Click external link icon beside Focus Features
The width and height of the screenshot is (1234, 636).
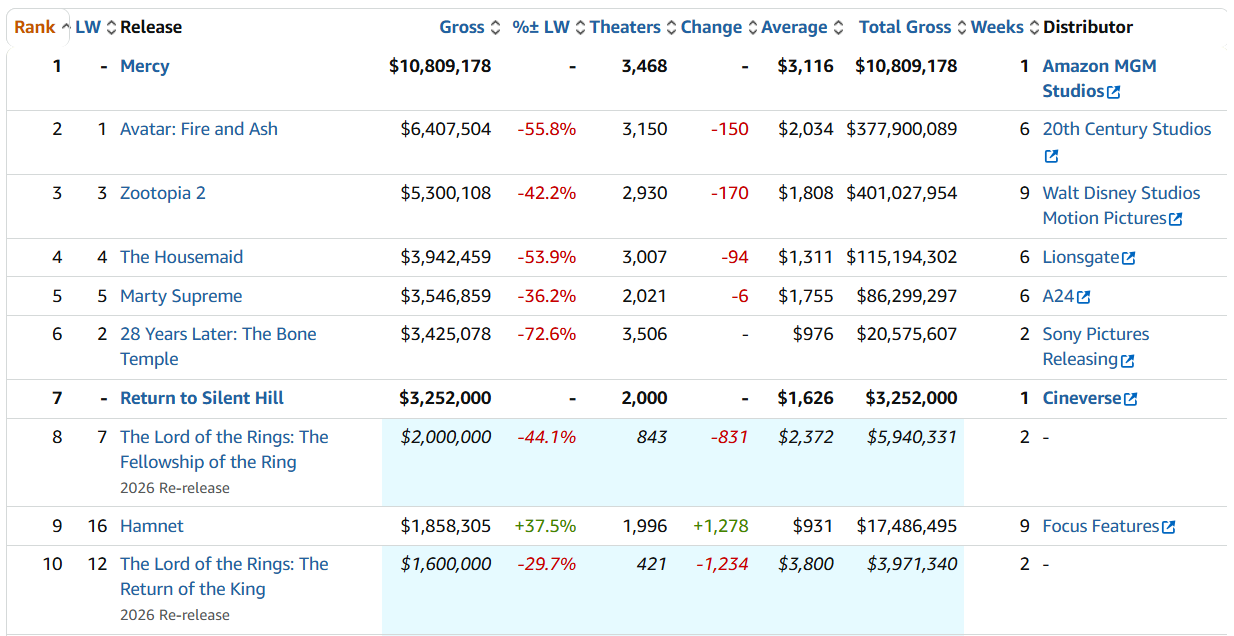click(1168, 527)
